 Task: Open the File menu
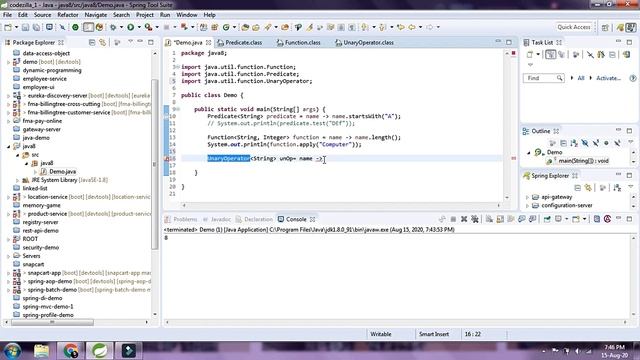[7, 15]
